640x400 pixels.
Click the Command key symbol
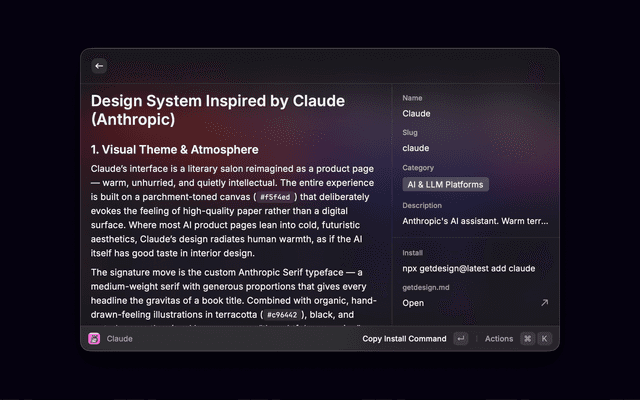tap(527, 338)
